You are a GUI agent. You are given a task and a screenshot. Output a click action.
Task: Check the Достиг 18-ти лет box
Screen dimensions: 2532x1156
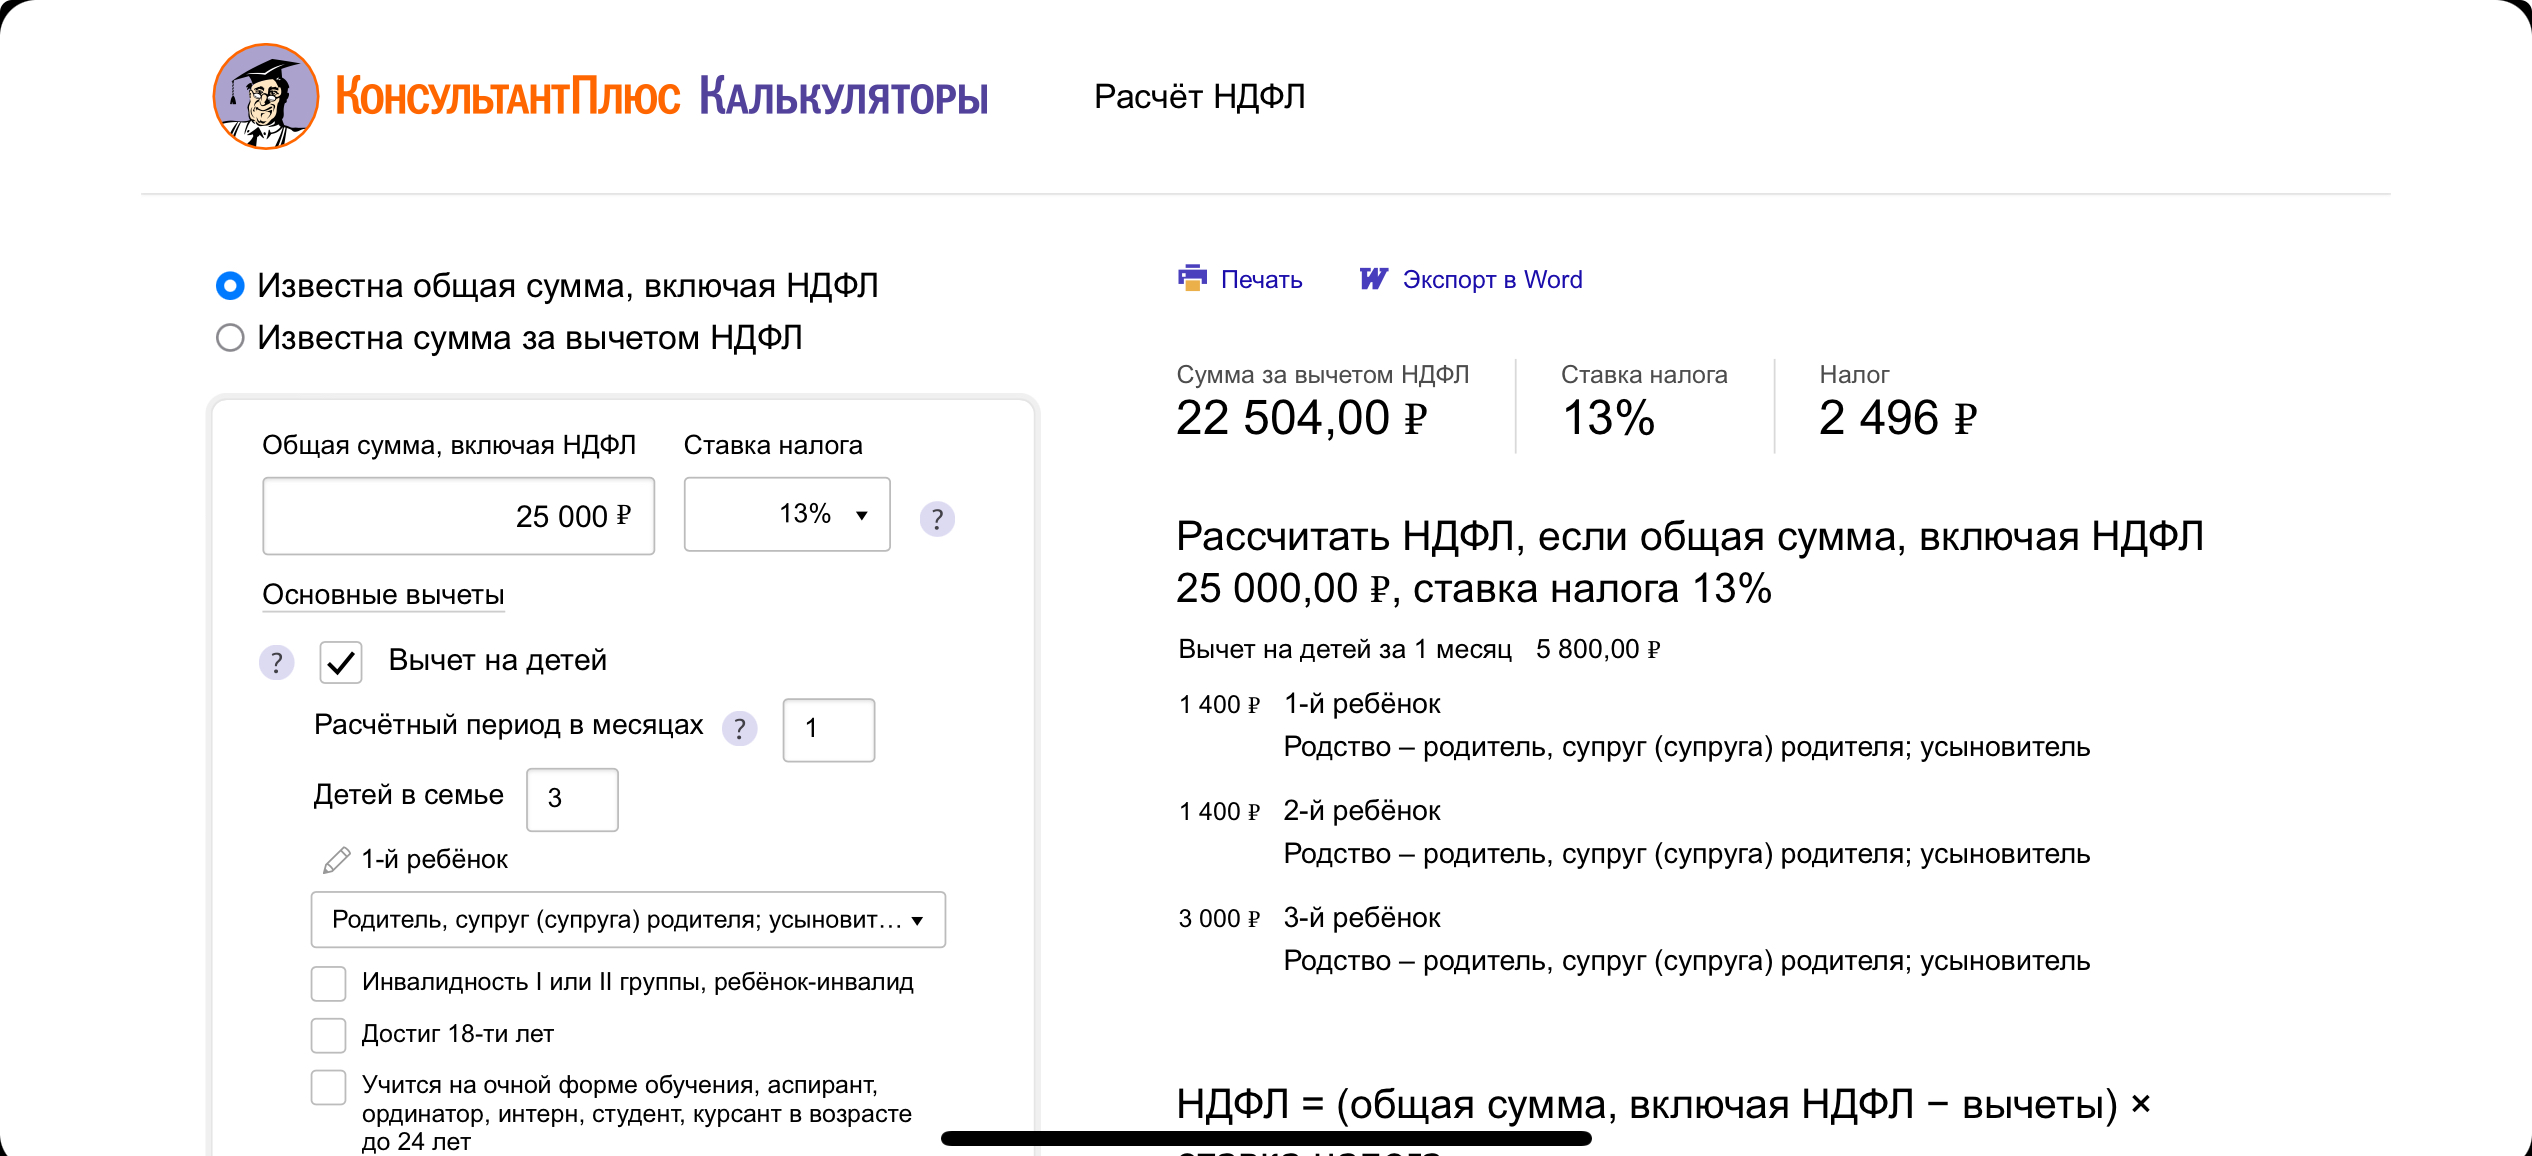tap(328, 1035)
